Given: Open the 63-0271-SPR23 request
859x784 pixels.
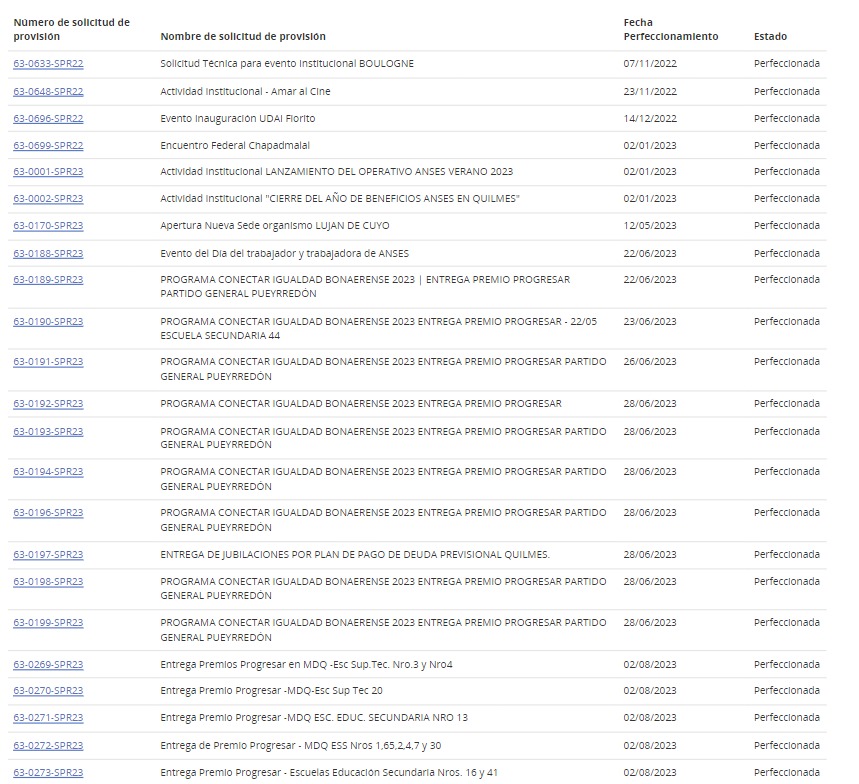Looking at the screenshot, I should pyautogui.click(x=48, y=718).
